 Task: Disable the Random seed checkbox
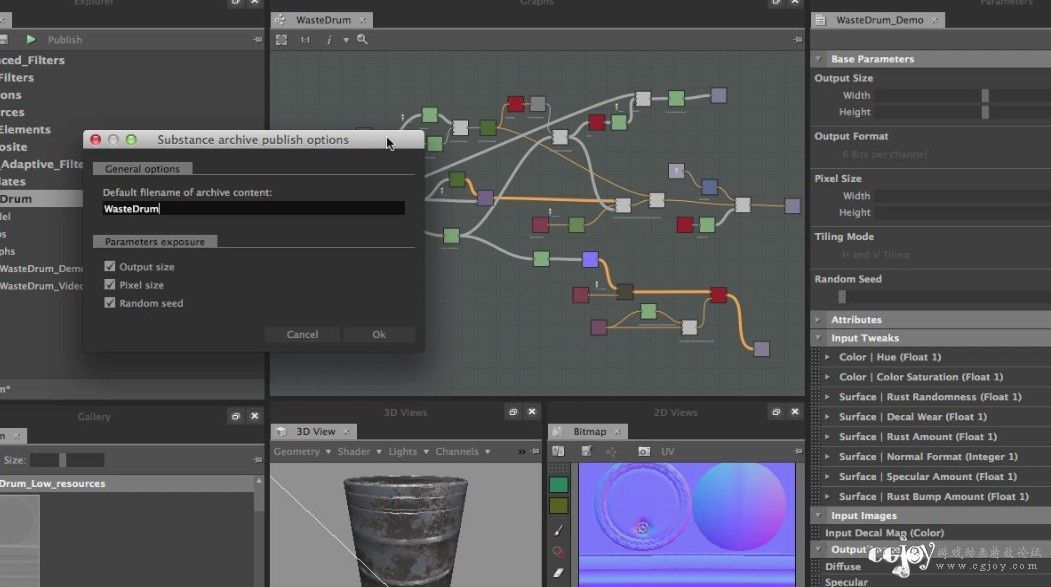[x=110, y=303]
